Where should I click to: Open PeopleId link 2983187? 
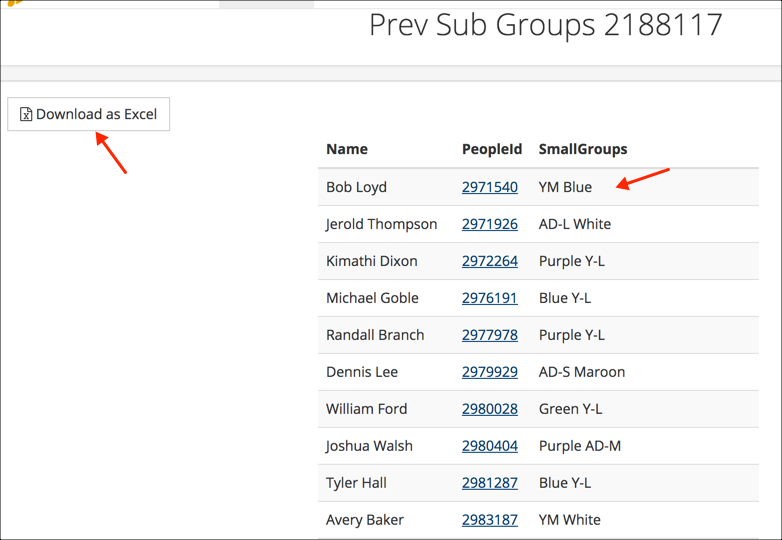[x=490, y=519]
